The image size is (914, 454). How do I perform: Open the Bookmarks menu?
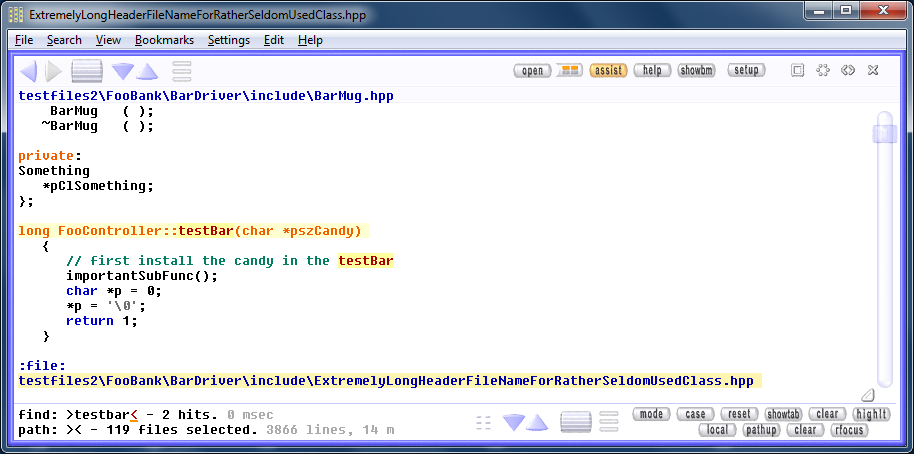pyautogui.click(x=164, y=40)
